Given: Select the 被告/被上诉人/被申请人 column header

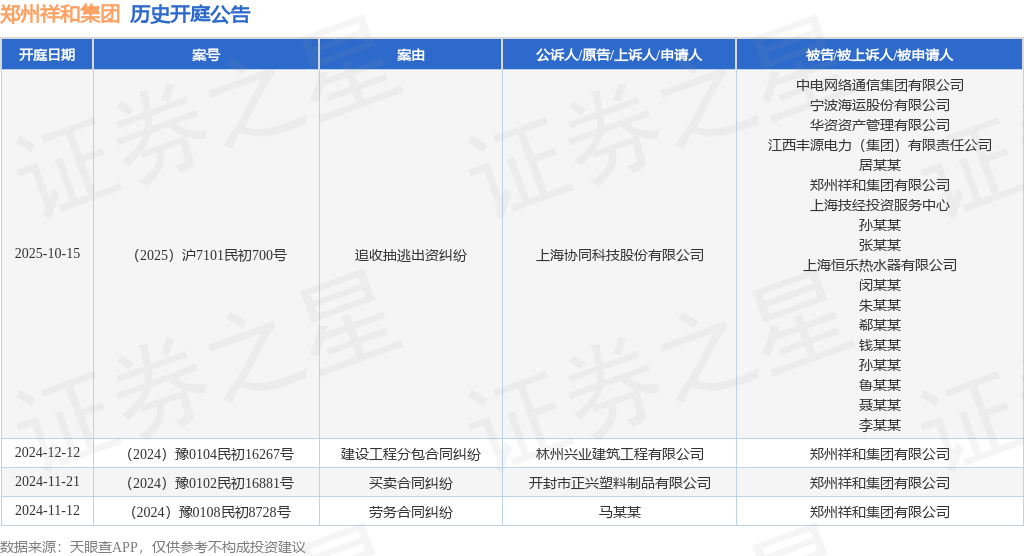Looking at the screenshot, I should tap(880, 55).
